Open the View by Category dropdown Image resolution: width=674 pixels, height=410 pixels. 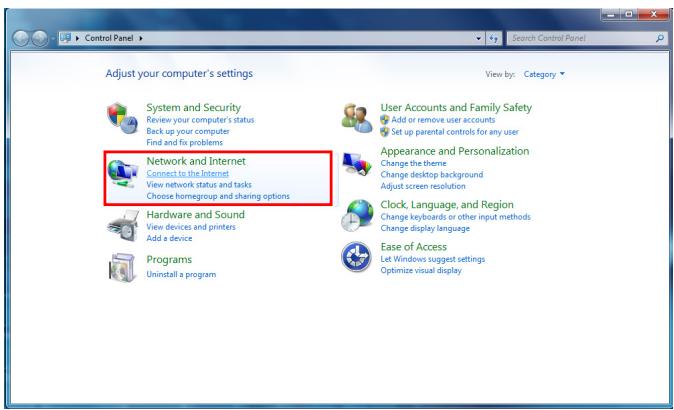[x=544, y=74]
